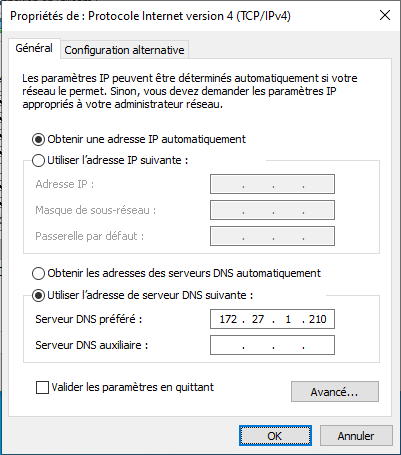Click the 27 octet of preferred DNS

pyautogui.click(x=258, y=319)
